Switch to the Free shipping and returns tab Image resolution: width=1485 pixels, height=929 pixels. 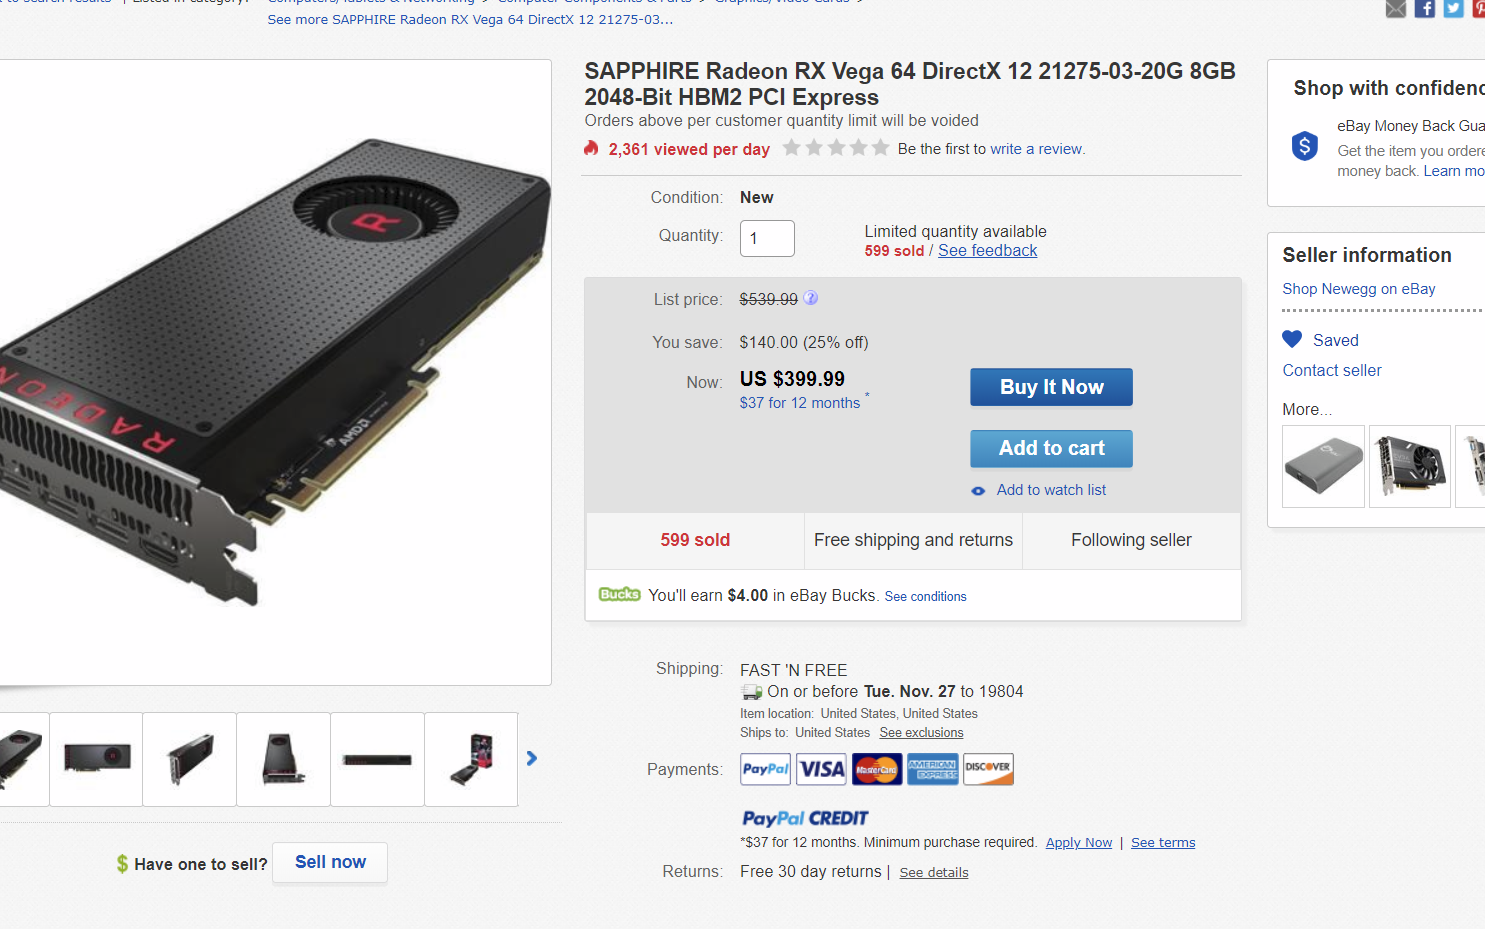(x=913, y=540)
